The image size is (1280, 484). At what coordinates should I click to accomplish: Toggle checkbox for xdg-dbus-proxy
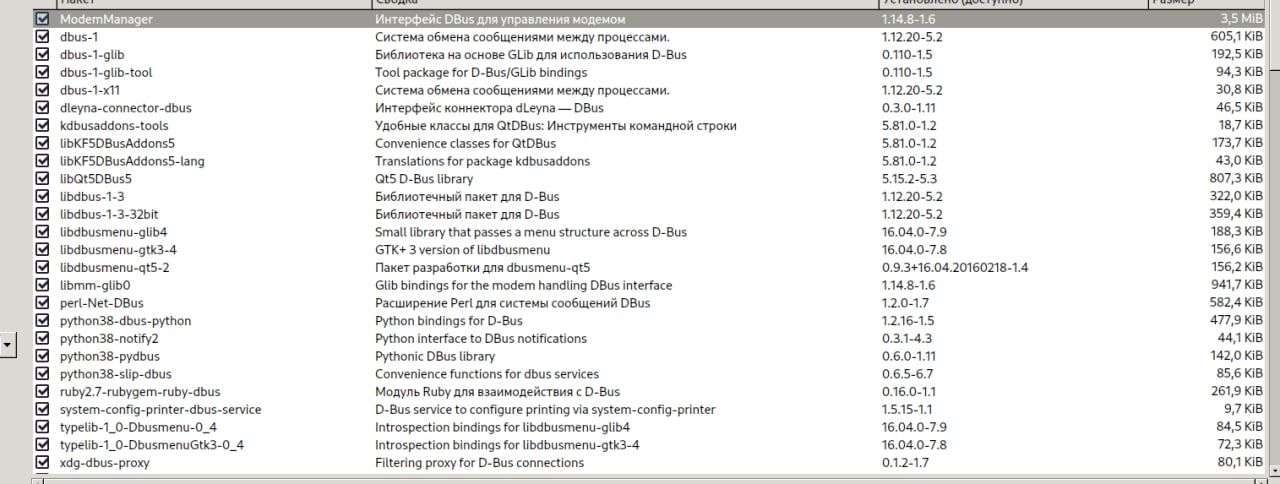[x=42, y=463]
